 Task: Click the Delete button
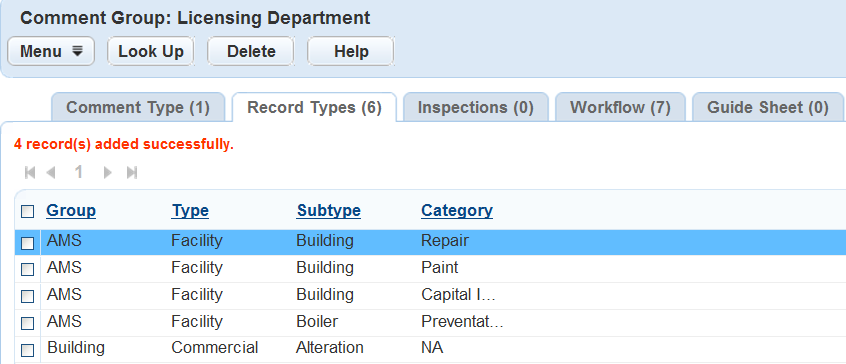pos(251,51)
